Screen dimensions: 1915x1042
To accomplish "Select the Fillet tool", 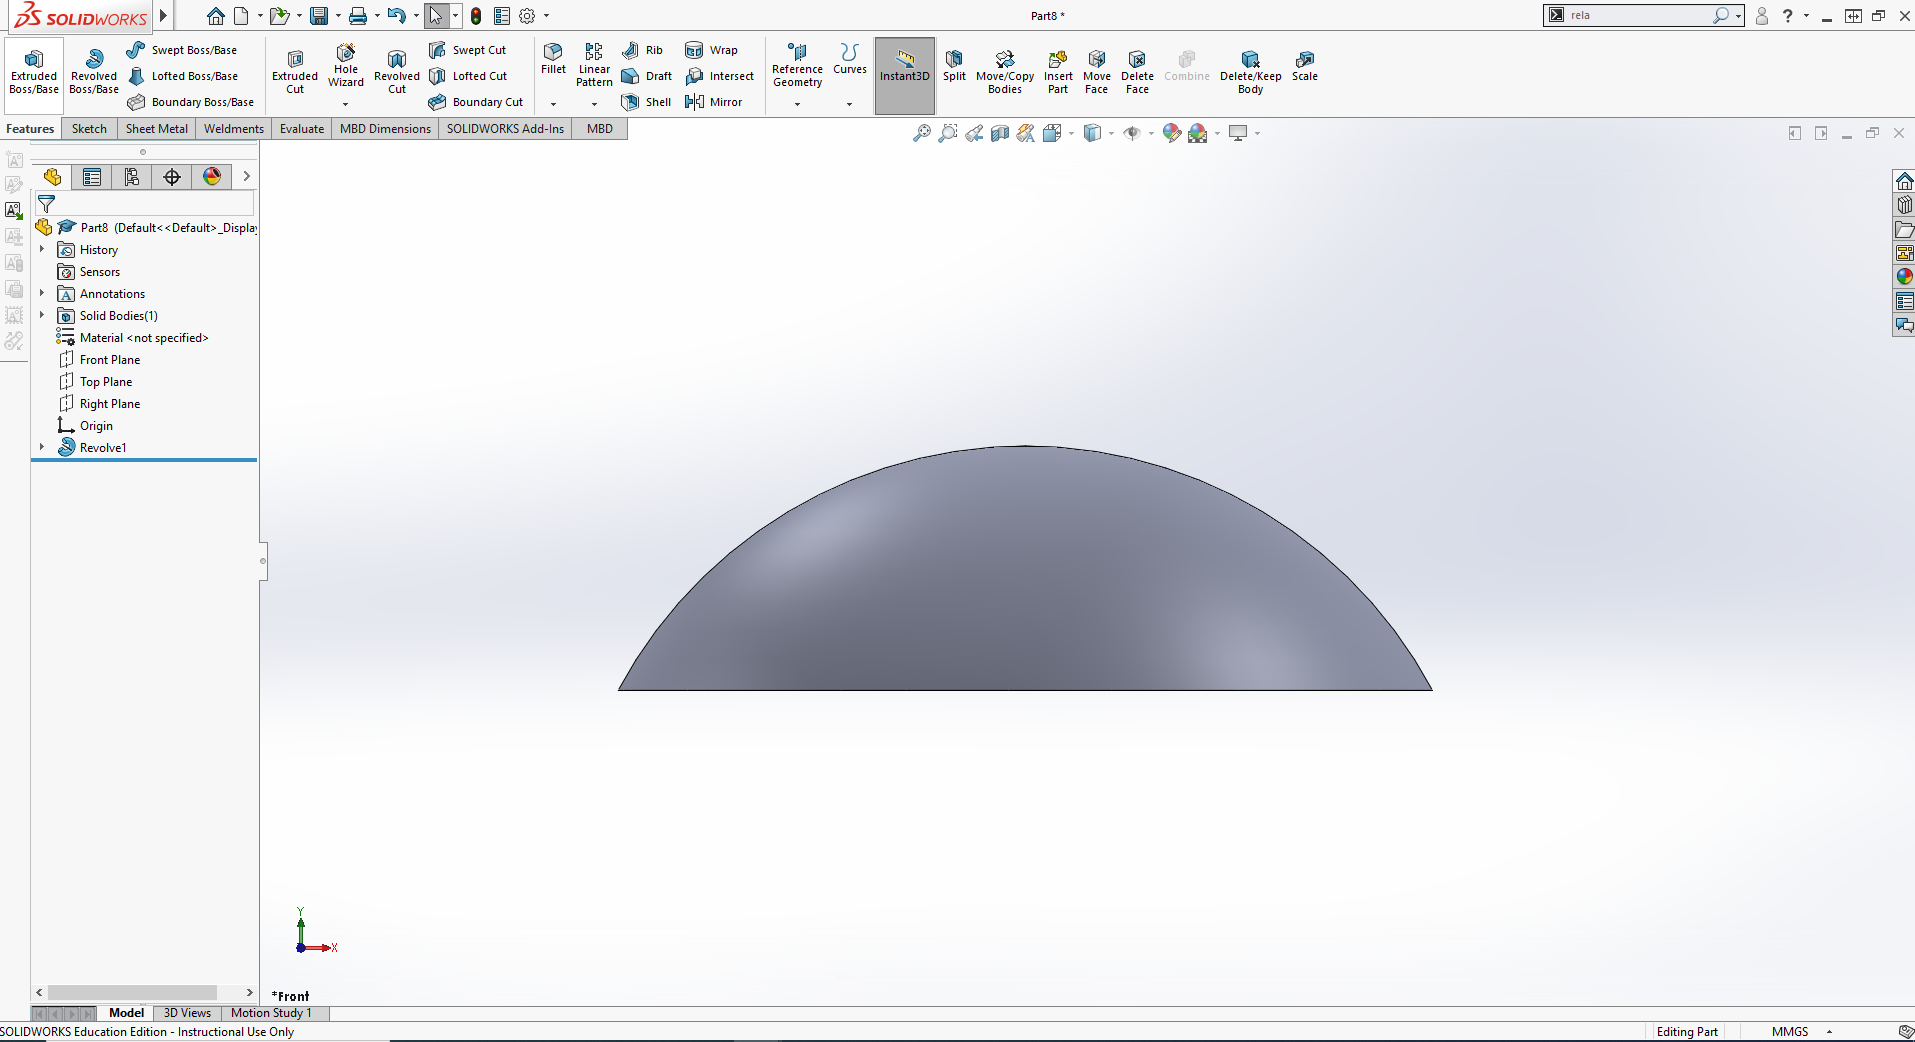I will tap(553, 59).
